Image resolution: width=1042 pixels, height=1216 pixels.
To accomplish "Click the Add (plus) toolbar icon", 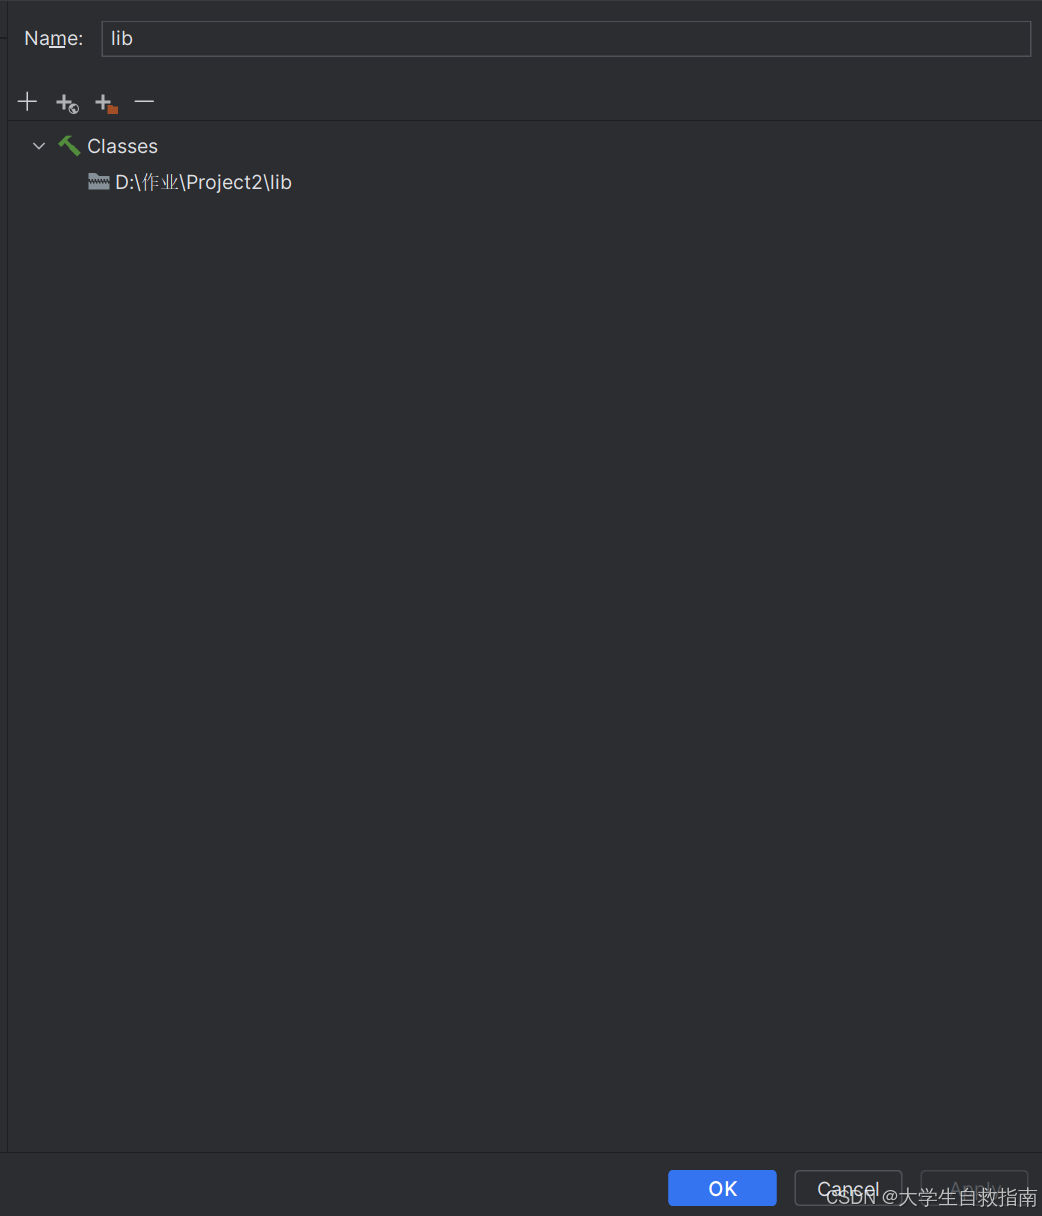I will point(27,102).
